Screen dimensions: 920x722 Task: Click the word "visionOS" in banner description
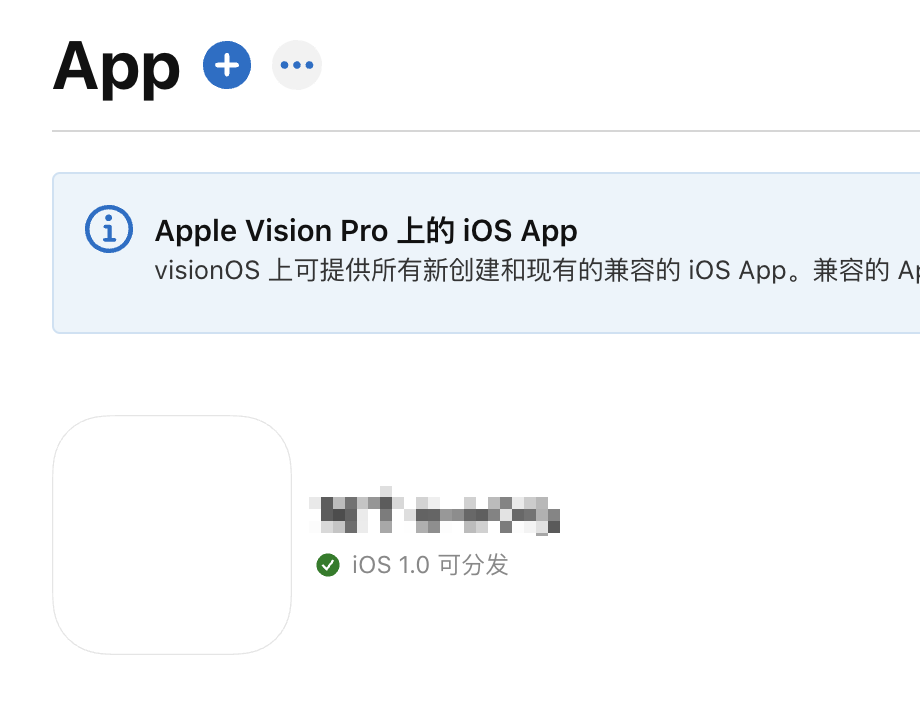pos(207,272)
